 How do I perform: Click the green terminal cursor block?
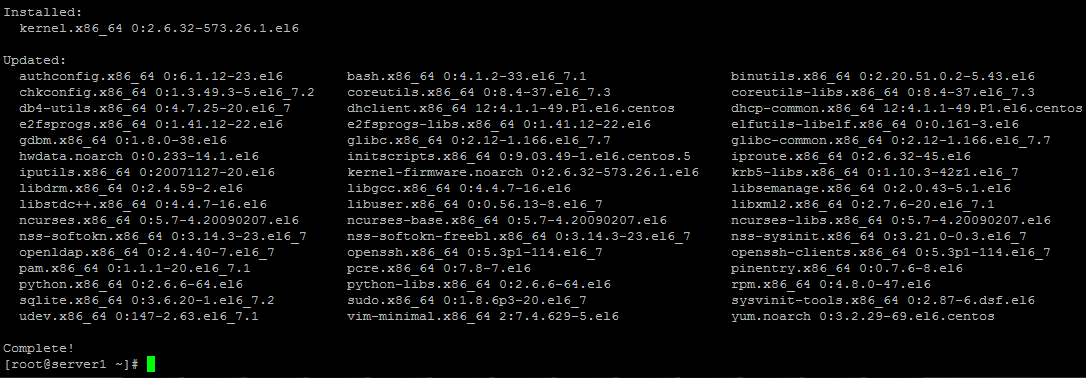(x=151, y=364)
